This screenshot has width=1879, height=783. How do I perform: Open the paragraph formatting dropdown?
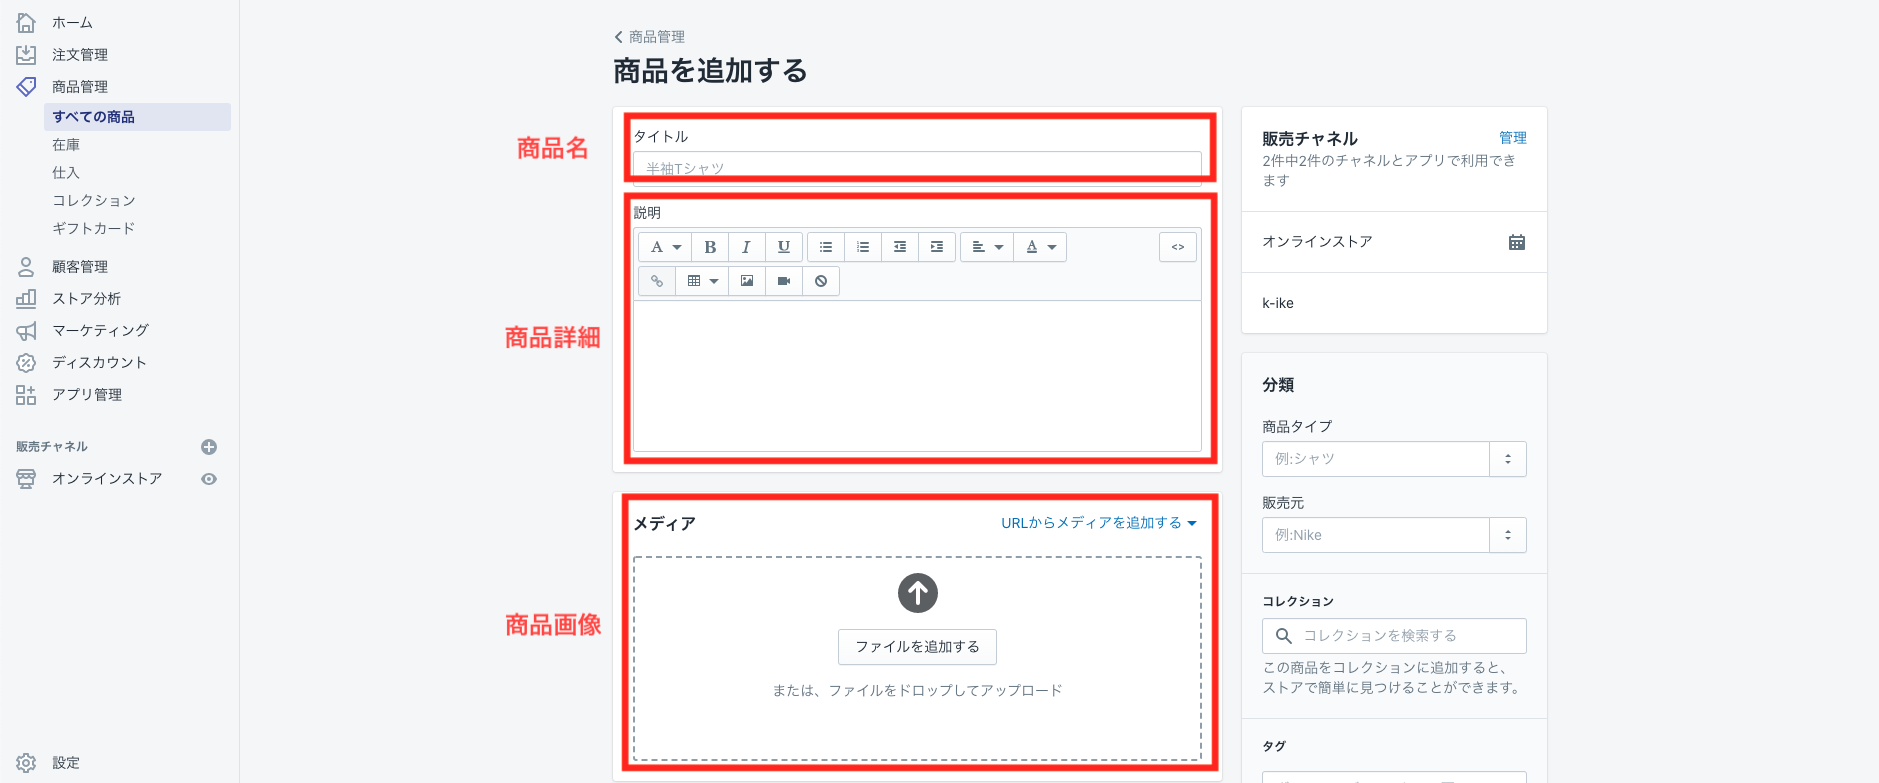665,247
